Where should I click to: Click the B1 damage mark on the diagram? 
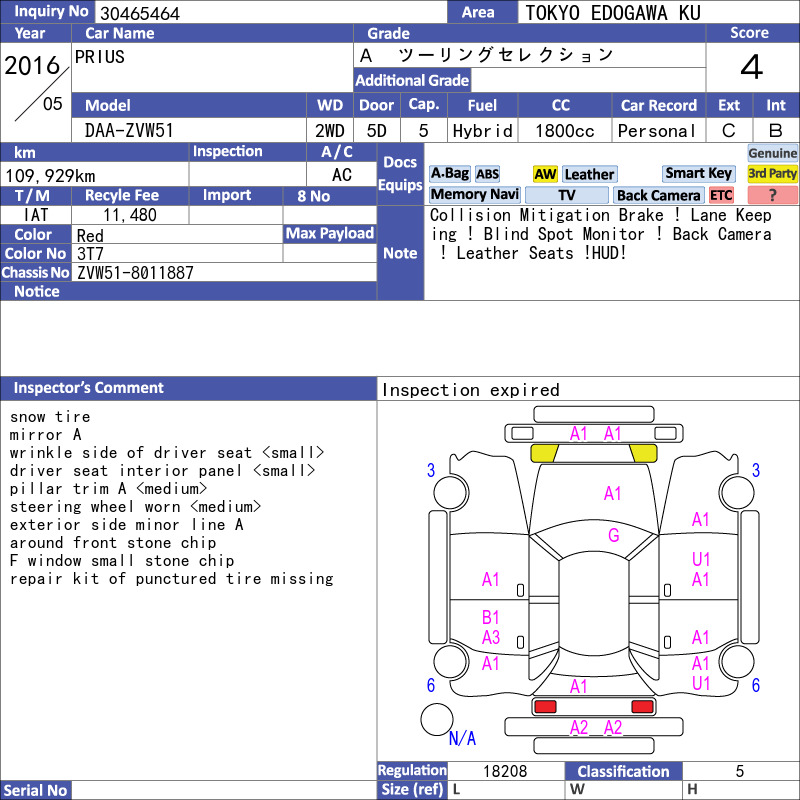pos(490,618)
